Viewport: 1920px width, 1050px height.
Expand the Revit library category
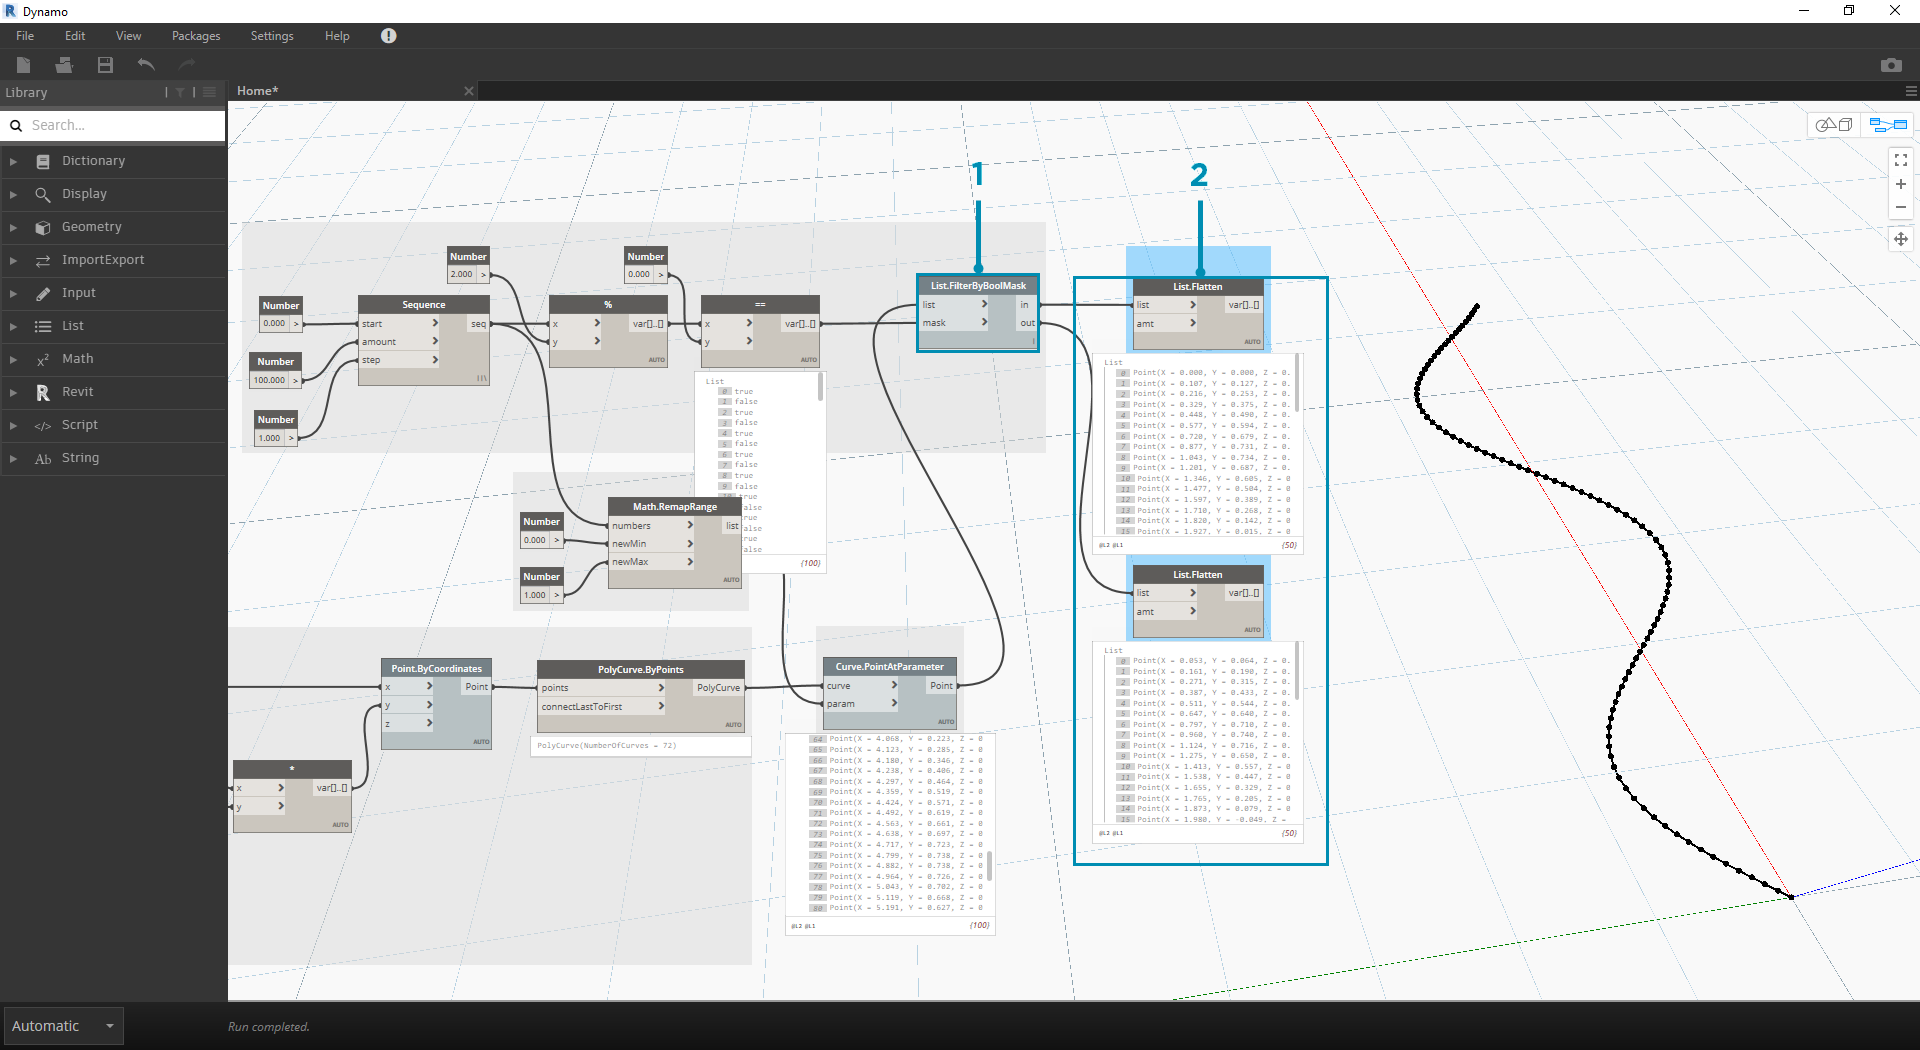77,392
